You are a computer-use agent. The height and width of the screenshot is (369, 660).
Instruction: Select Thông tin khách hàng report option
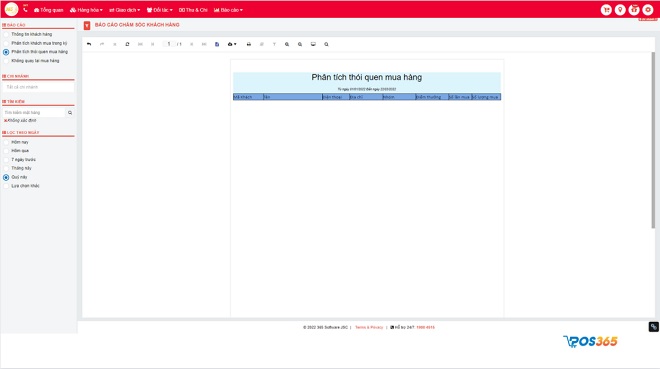pyautogui.click(x=28, y=34)
